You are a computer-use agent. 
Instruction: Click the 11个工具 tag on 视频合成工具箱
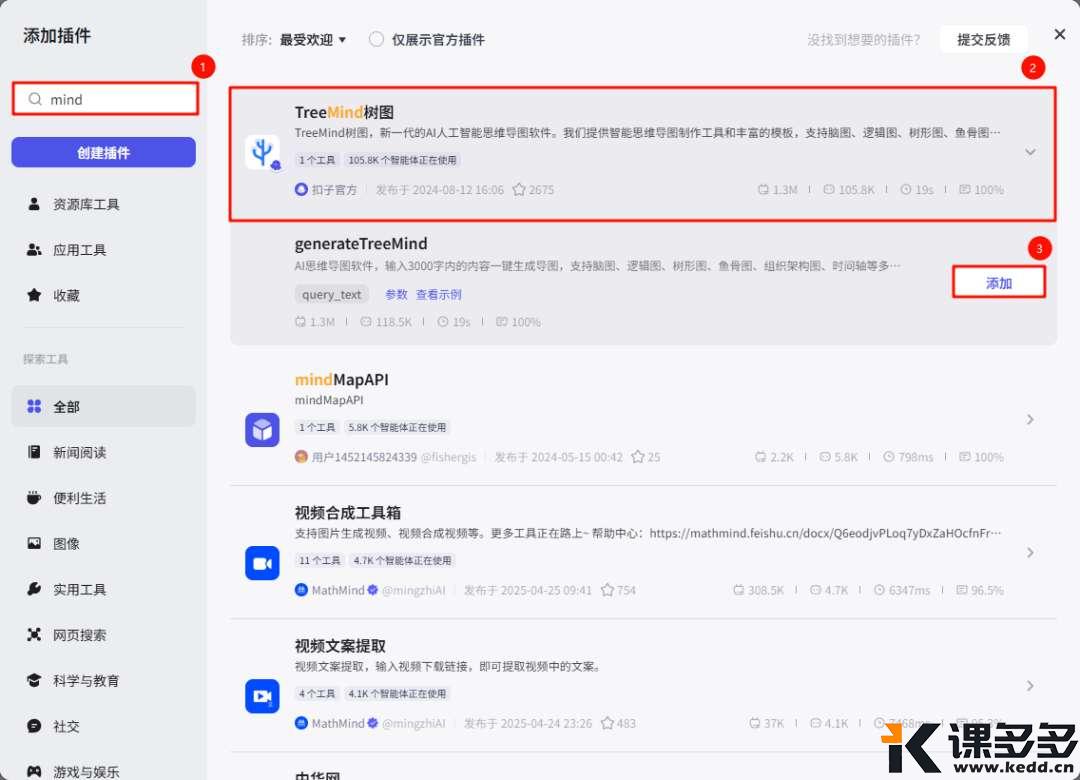[320, 560]
